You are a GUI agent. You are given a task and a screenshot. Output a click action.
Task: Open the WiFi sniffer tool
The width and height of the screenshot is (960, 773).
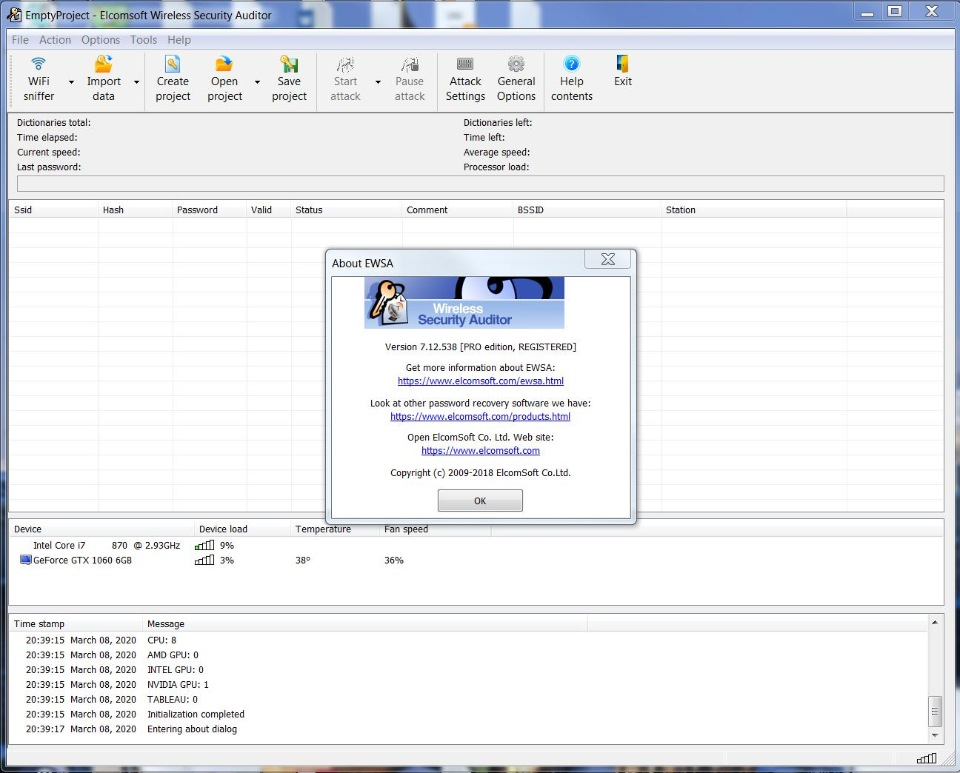tap(39, 80)
